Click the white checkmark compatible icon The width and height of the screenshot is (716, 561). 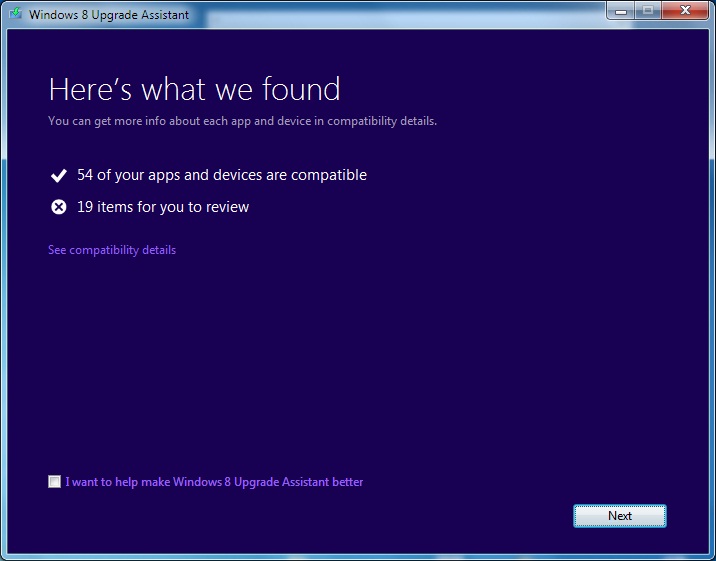[x=58, y=175]
